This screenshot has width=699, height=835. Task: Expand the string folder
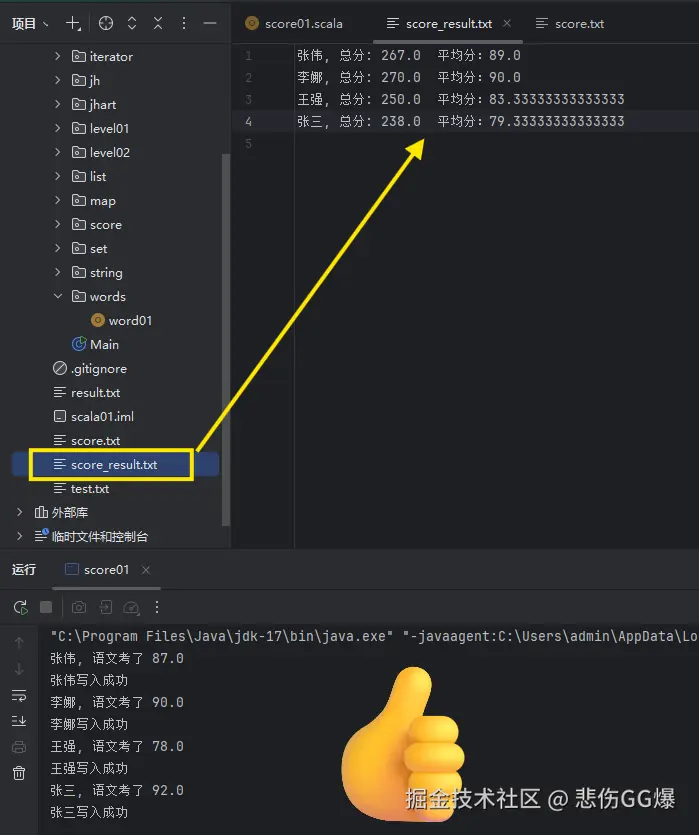coord(57,272)
